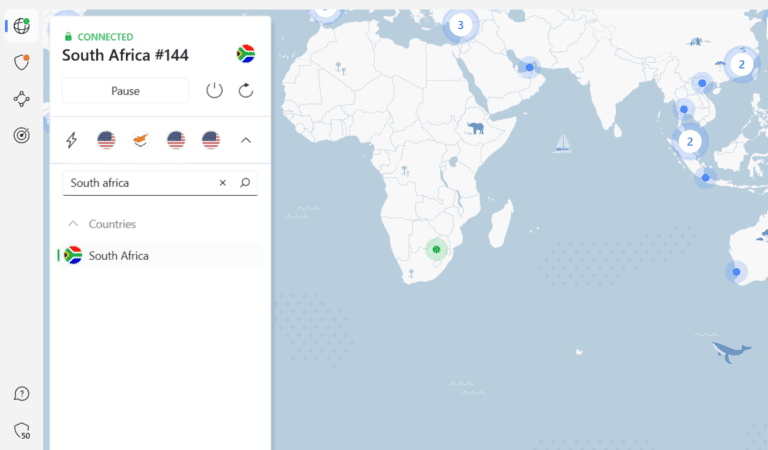The image size is (768, 450).
Task: Click the Quick Connect lightning bolt icon
Action: click(72, 140)
